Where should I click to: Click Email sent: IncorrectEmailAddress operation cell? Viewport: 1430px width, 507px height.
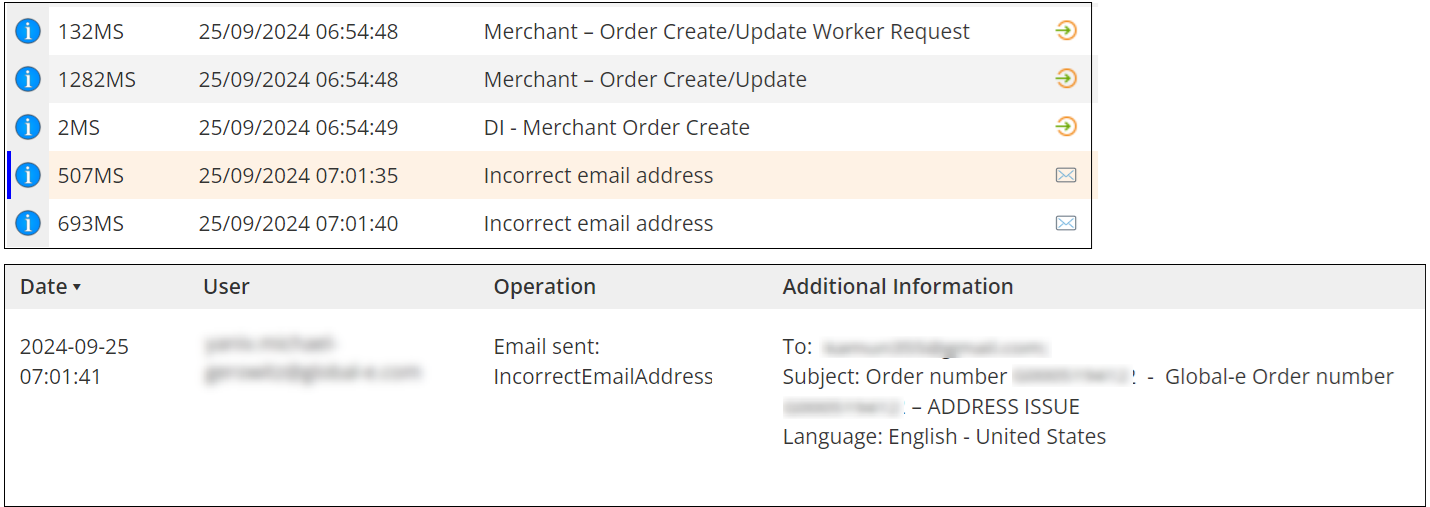click(x=603, y=362)
